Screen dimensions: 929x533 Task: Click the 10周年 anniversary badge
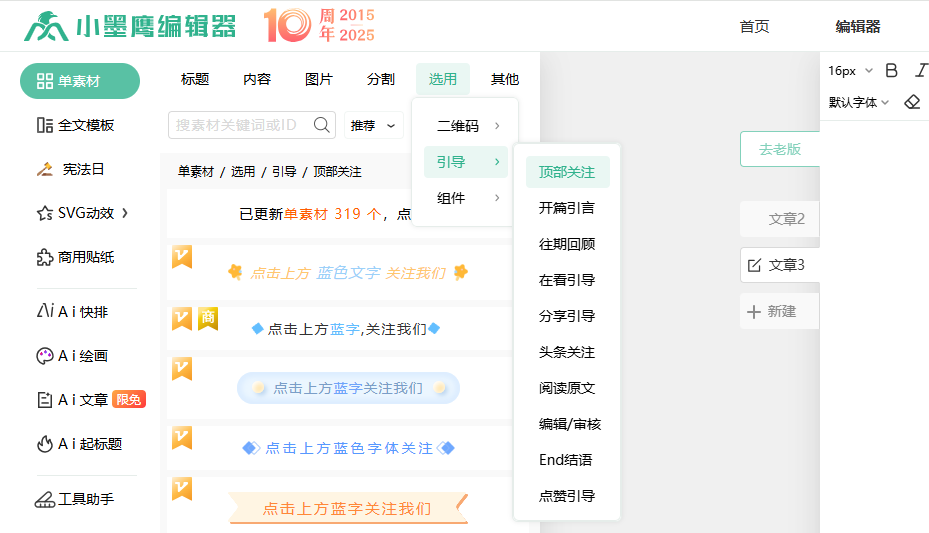tap(319, 25)
